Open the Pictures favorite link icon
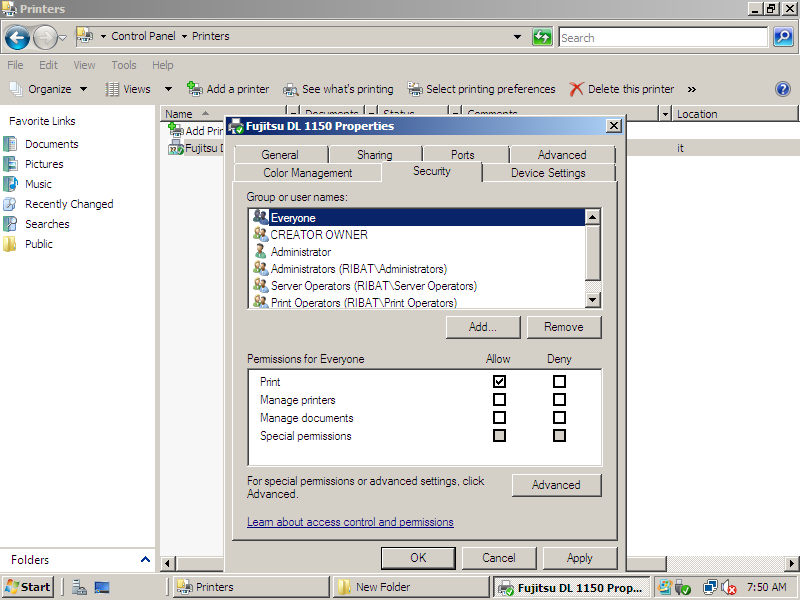Image resolution: width=800 pixels, height=600 pixels. 10,164
